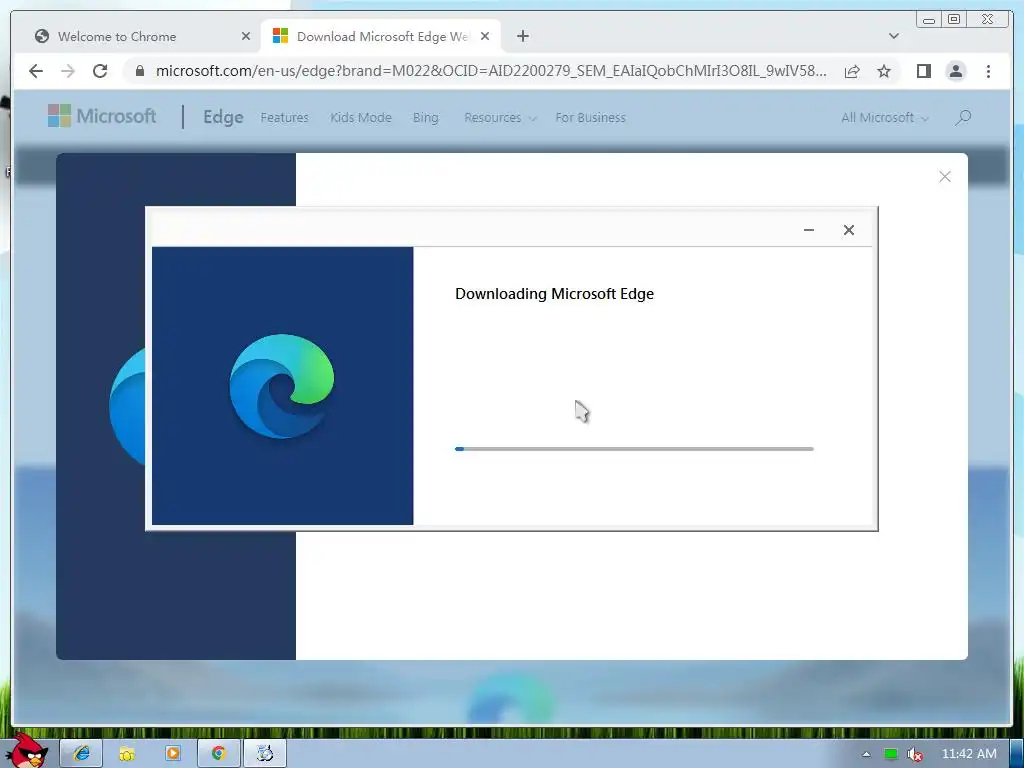Open the Edge home link
The image size is (1024, 768).
coord(223,117)
